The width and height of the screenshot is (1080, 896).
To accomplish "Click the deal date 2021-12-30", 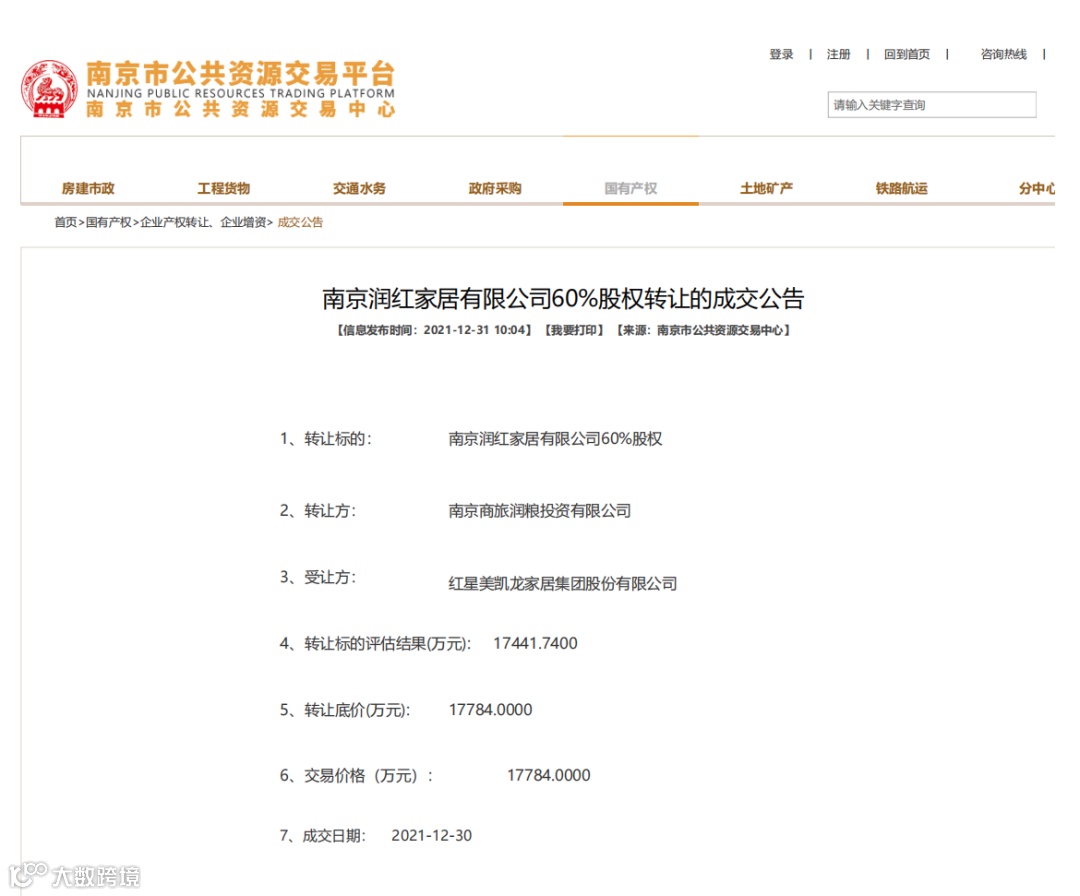I will [432, 835].
